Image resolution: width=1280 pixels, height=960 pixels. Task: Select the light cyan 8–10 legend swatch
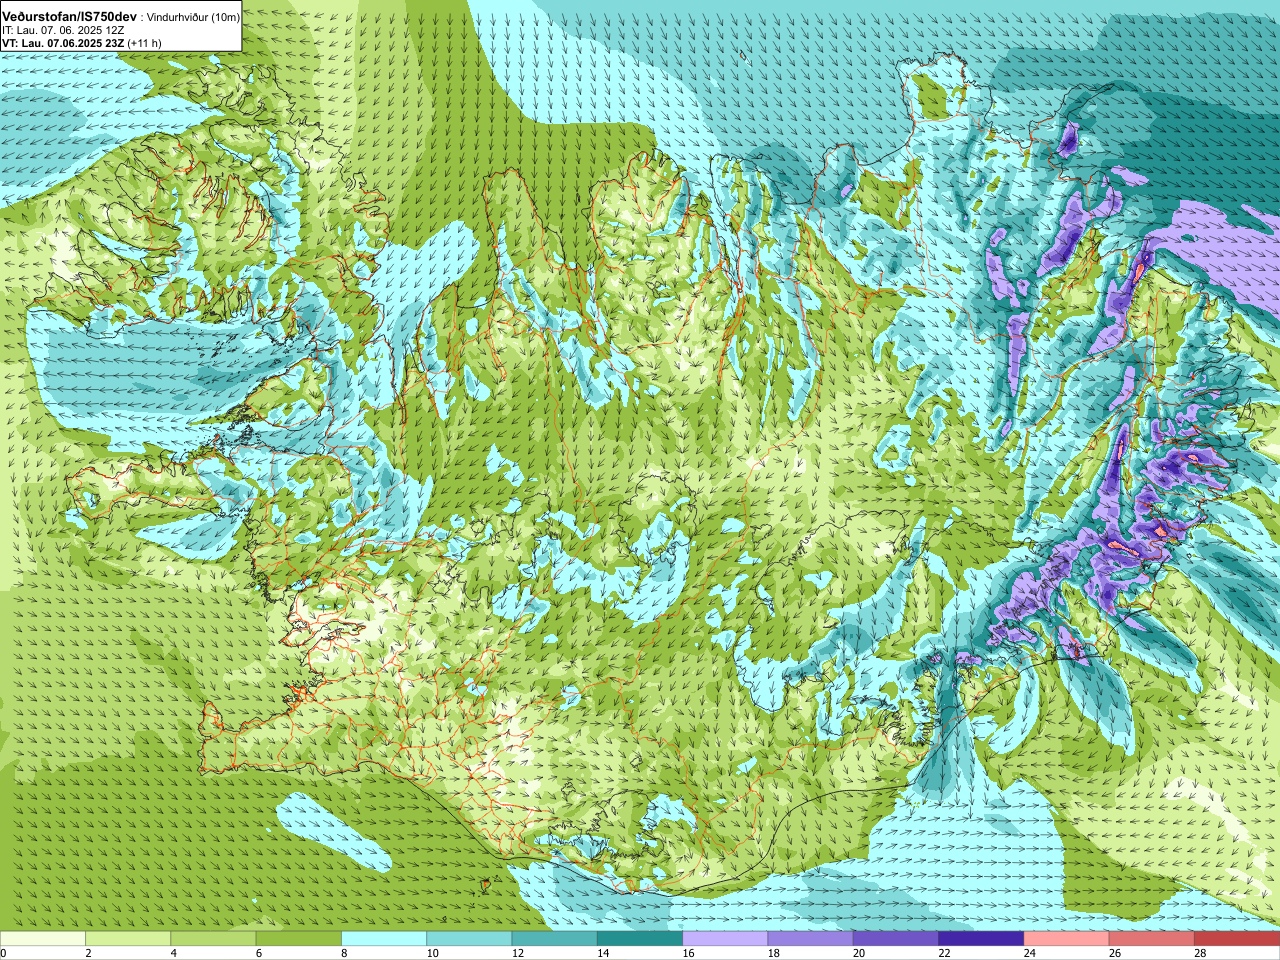384,939
